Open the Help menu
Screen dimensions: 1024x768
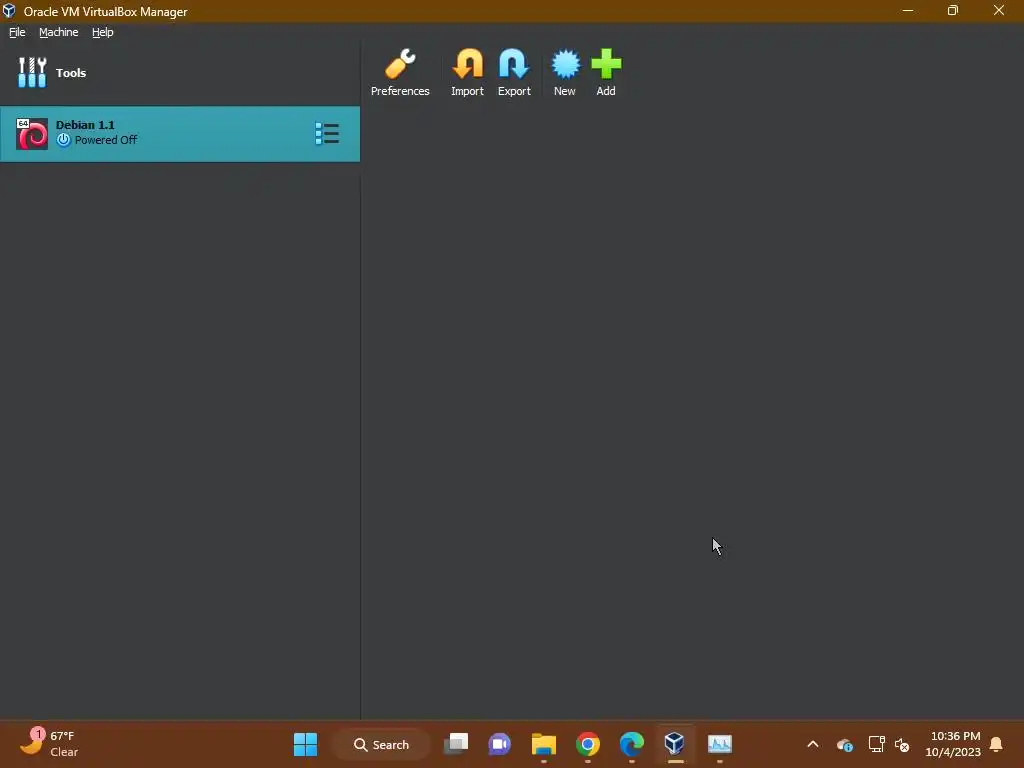pyautogui.click(x=103, y=32)
